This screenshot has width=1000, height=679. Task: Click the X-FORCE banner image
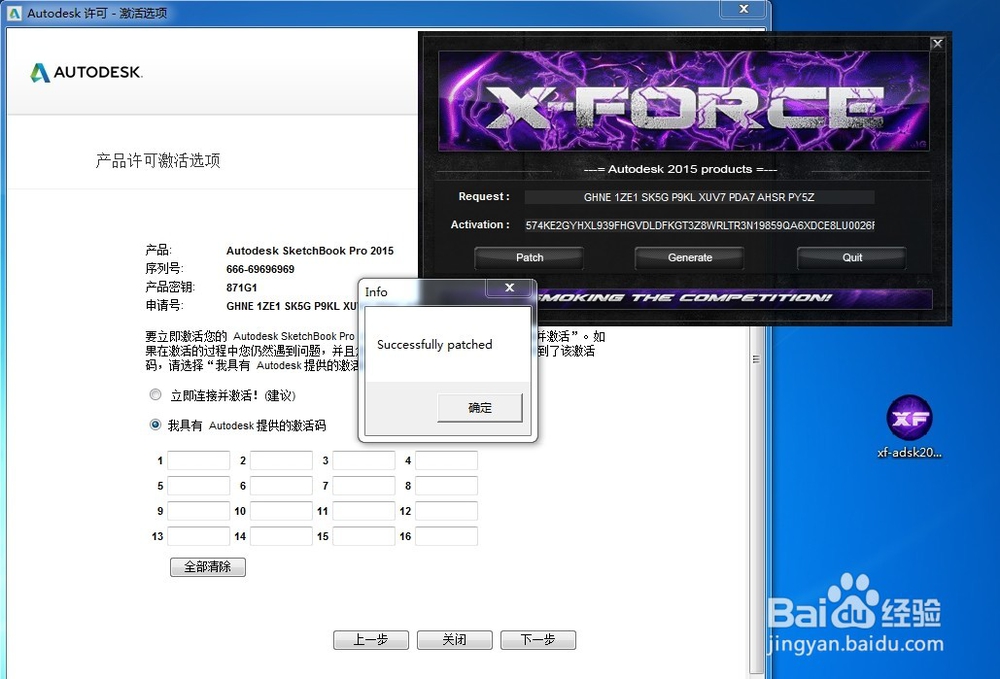click(683, 101)
